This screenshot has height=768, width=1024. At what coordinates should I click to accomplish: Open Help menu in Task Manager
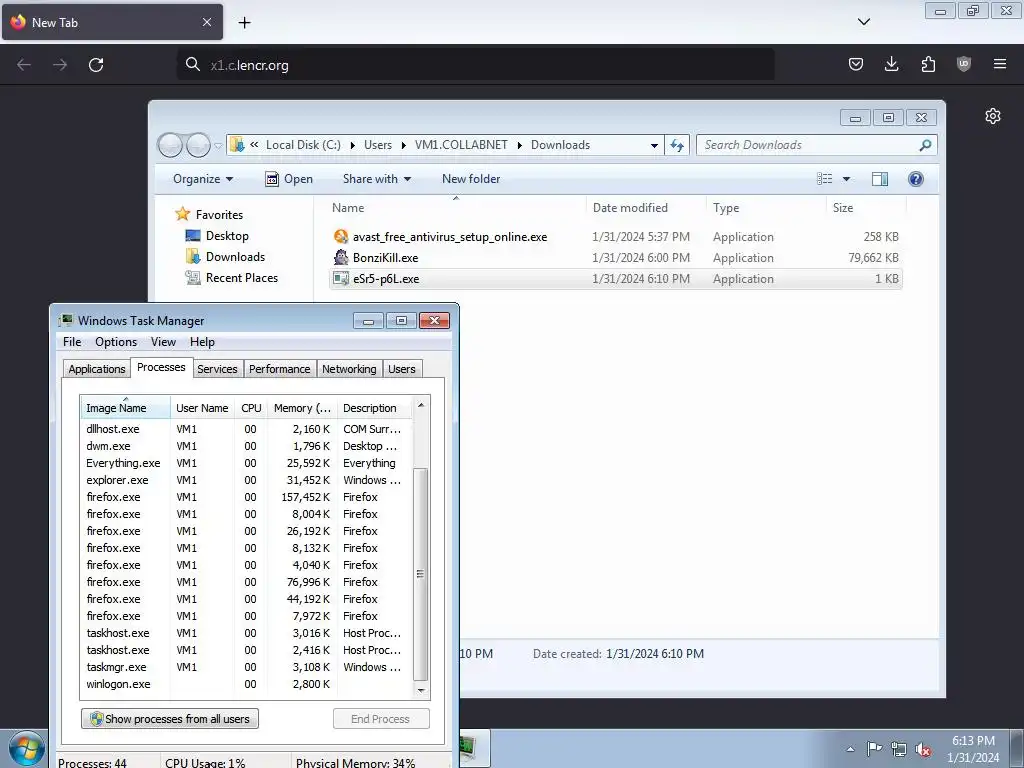tap(202, 342)
